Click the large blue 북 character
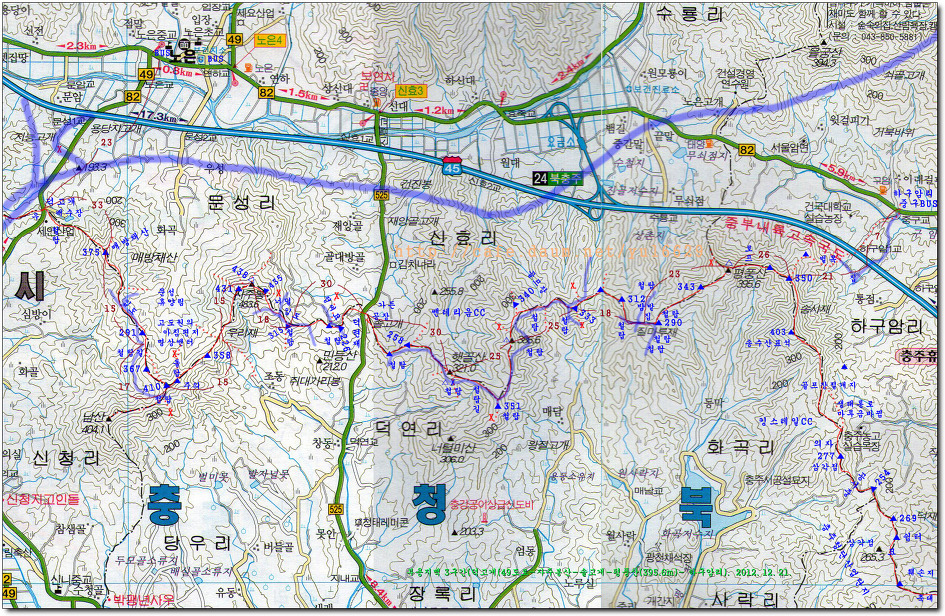 coord(696,506)
